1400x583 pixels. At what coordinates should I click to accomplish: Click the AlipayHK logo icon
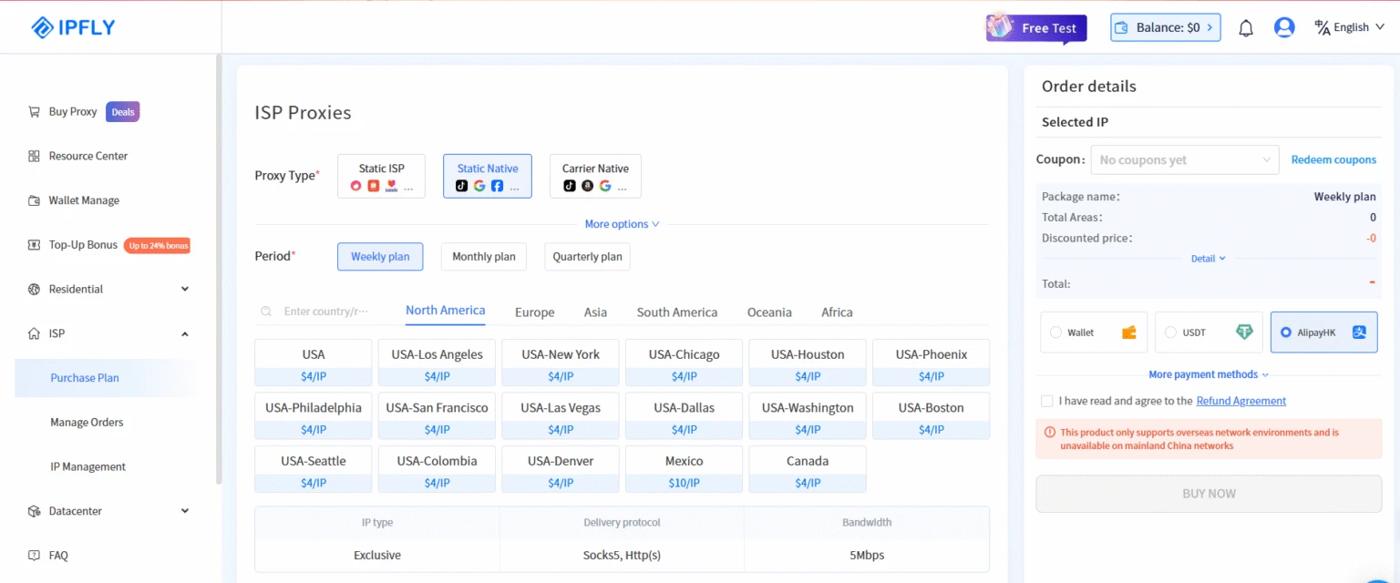[1359, 332]
